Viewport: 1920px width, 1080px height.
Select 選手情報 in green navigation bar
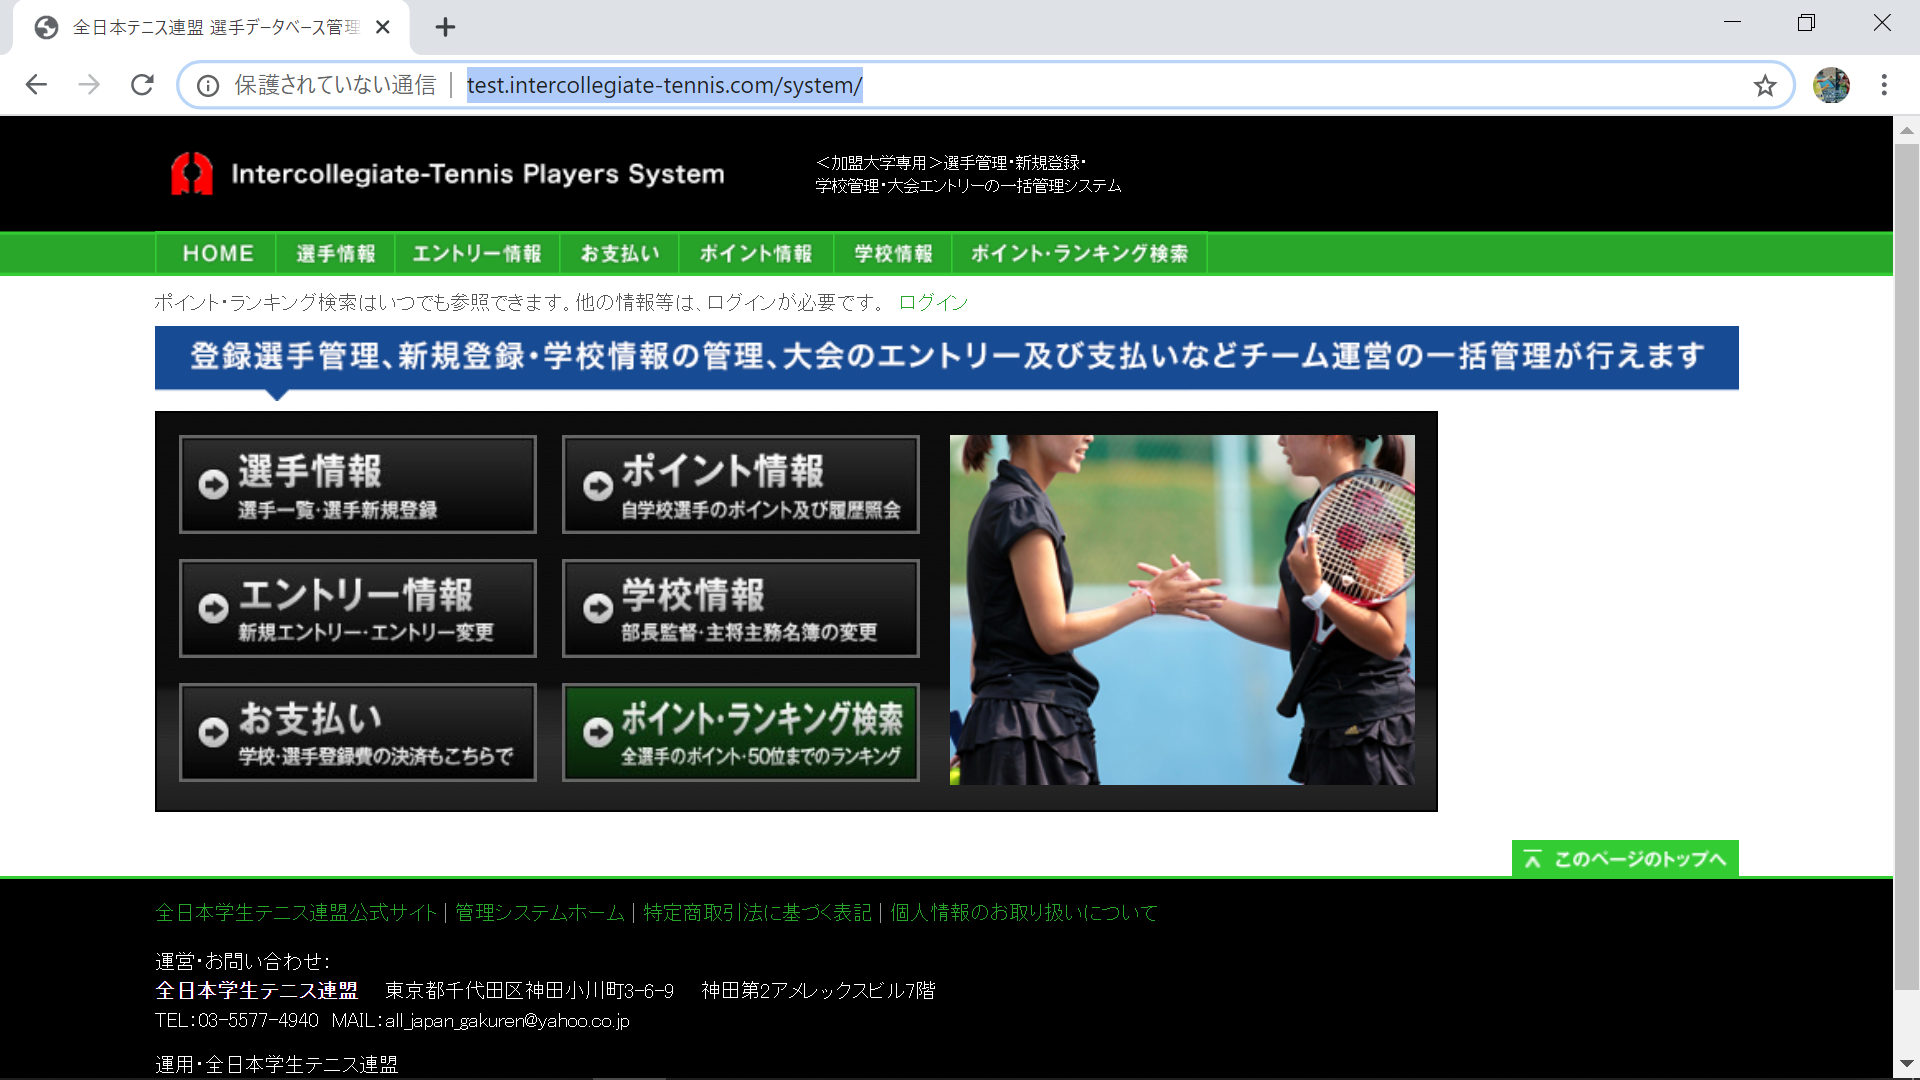[336, 254]
